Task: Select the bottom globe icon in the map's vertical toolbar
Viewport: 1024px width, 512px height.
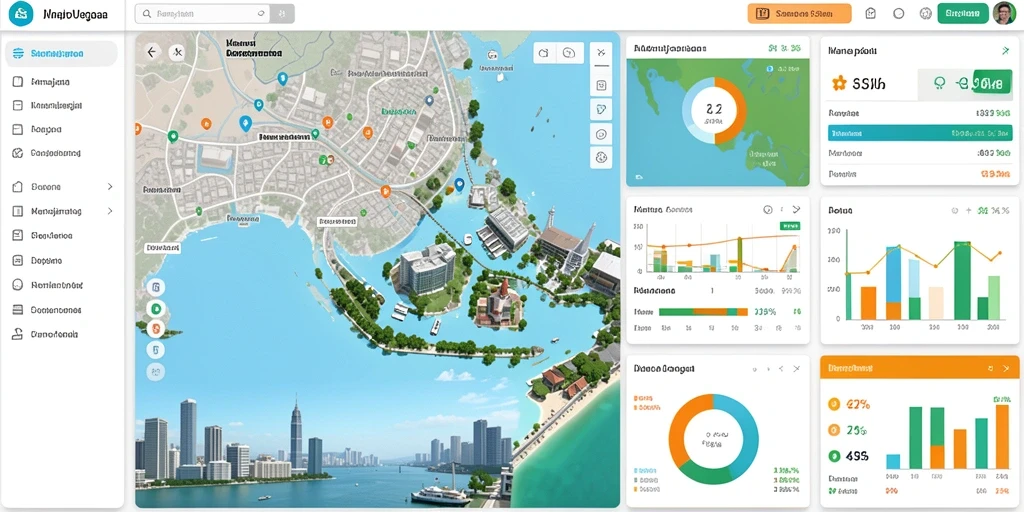Action: 601,157
